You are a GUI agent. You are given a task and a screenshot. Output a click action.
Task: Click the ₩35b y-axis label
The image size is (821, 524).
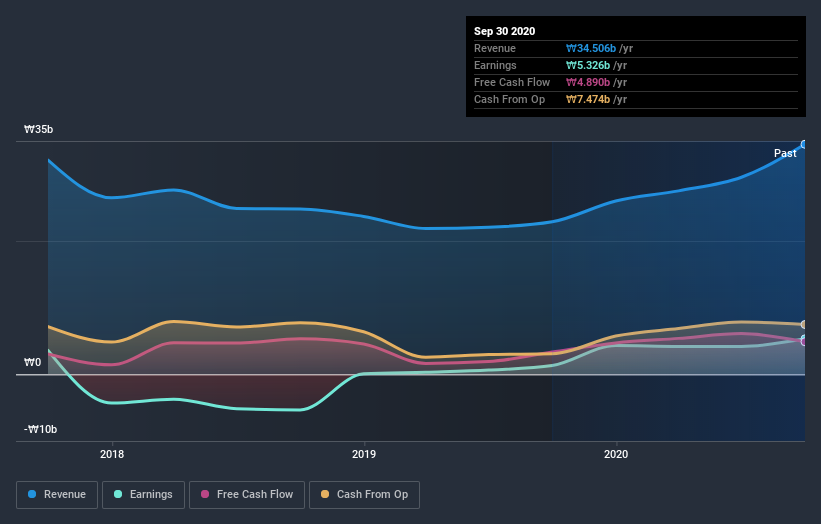38,129
